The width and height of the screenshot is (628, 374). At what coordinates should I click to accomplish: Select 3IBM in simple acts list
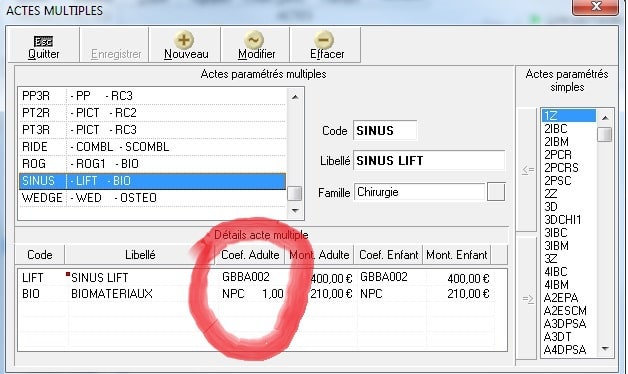point(569,246)
